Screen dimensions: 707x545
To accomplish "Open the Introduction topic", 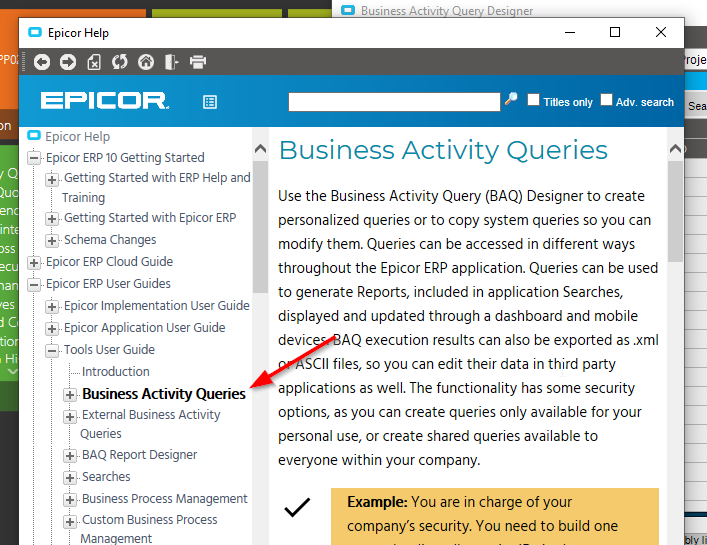I will (115, 371).
